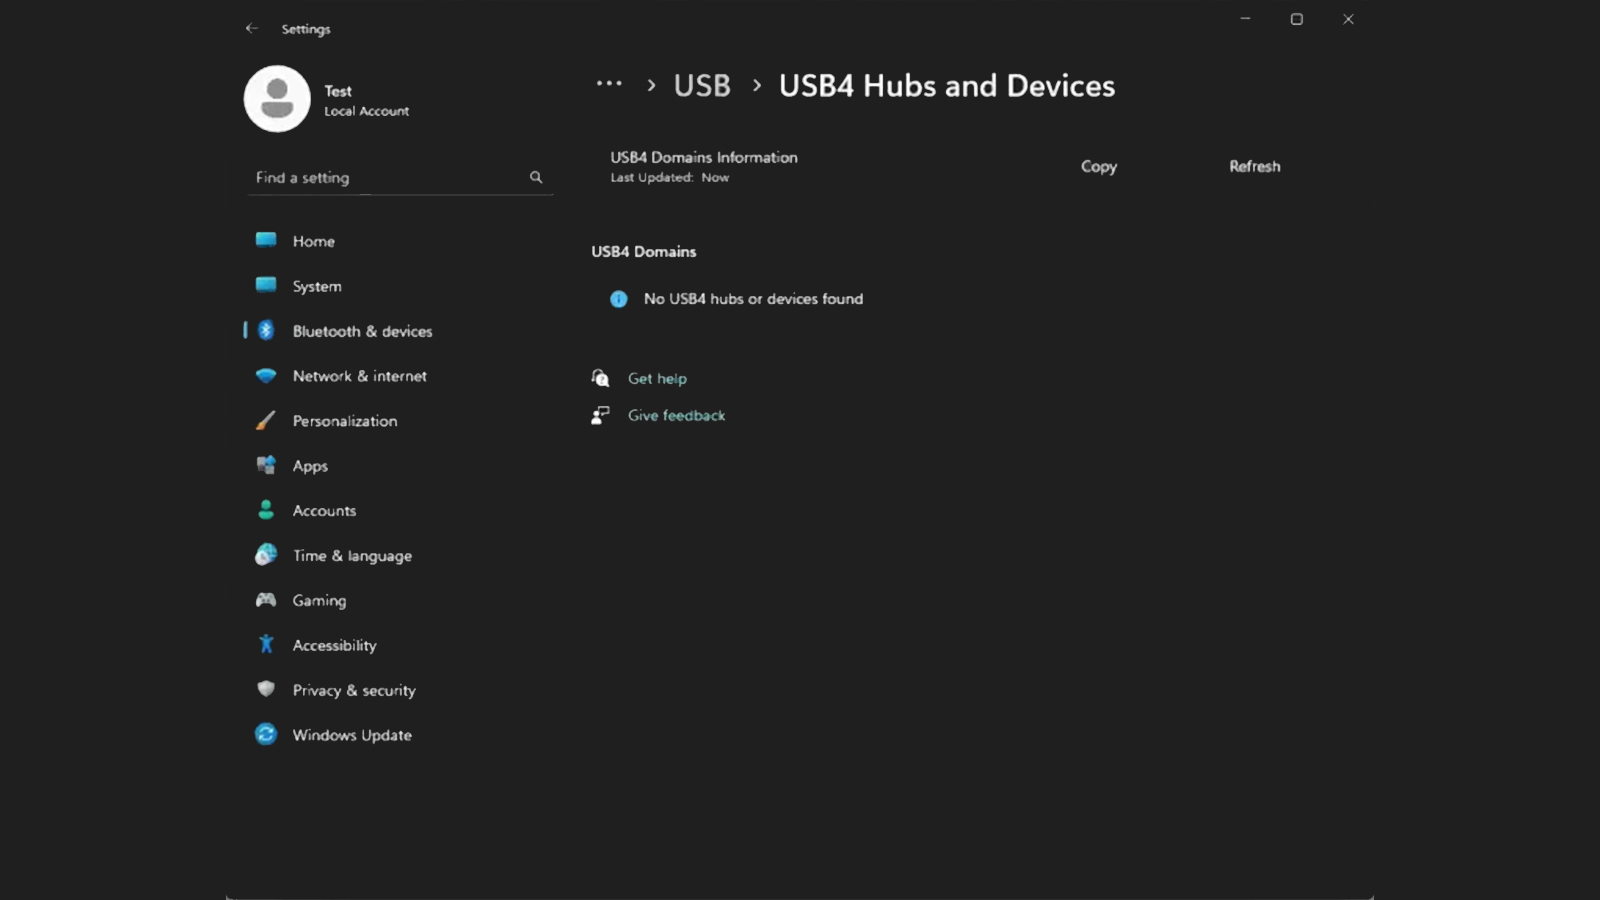The image size is (1600, 900).
Task: Copy USB4 domains information
Action: pos(1098,167)
